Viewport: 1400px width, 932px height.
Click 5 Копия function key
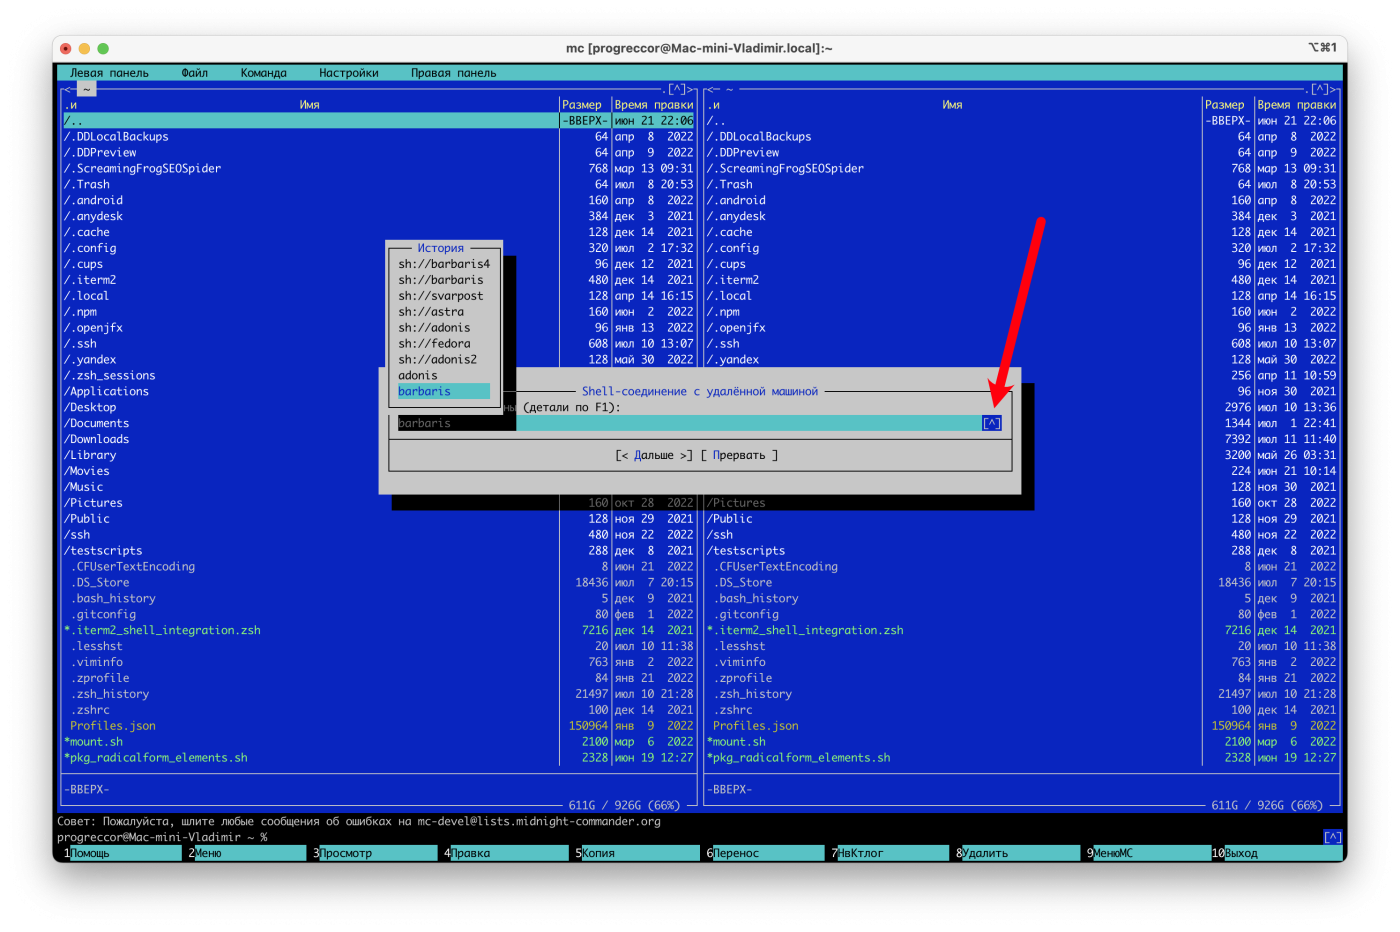click(639, 853)
